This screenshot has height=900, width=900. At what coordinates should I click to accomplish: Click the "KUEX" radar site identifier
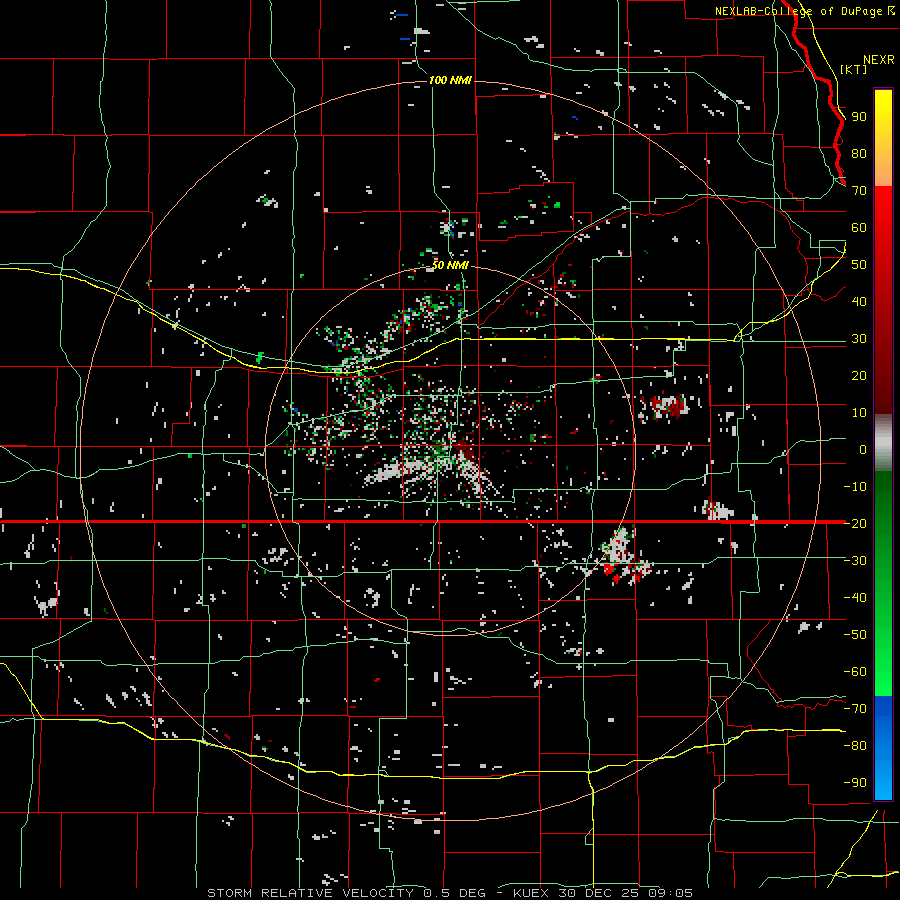tap(530, 893)
